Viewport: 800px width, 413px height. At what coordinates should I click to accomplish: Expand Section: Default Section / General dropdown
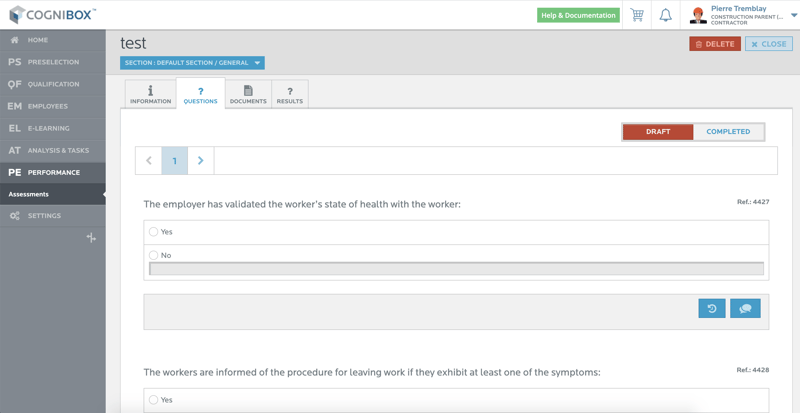(x=192, y=63)
